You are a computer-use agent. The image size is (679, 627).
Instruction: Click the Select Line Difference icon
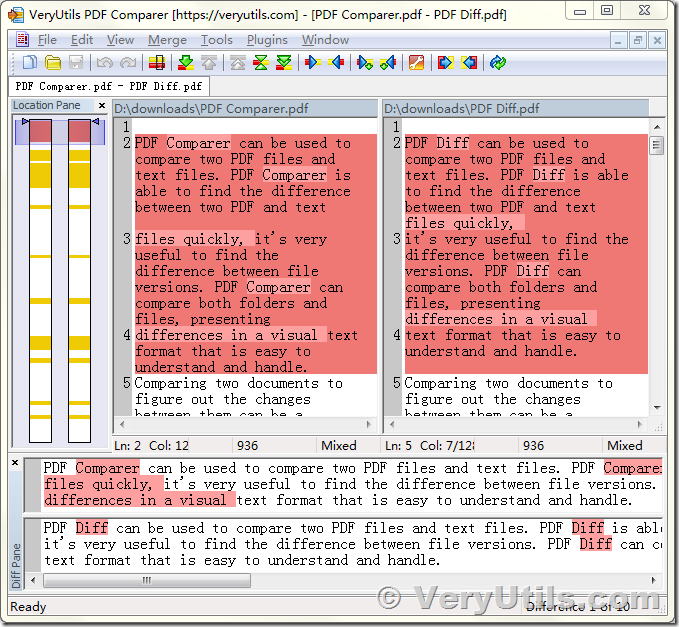point(157,63)
